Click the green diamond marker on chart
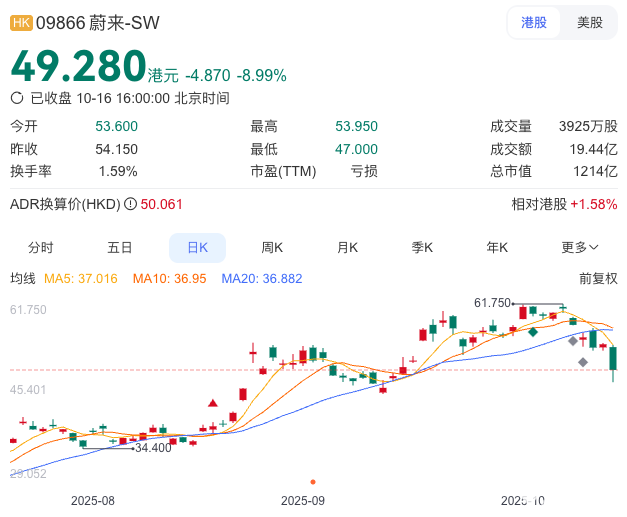The width and height of the screenshot is (627, 517). click(533, 331)
